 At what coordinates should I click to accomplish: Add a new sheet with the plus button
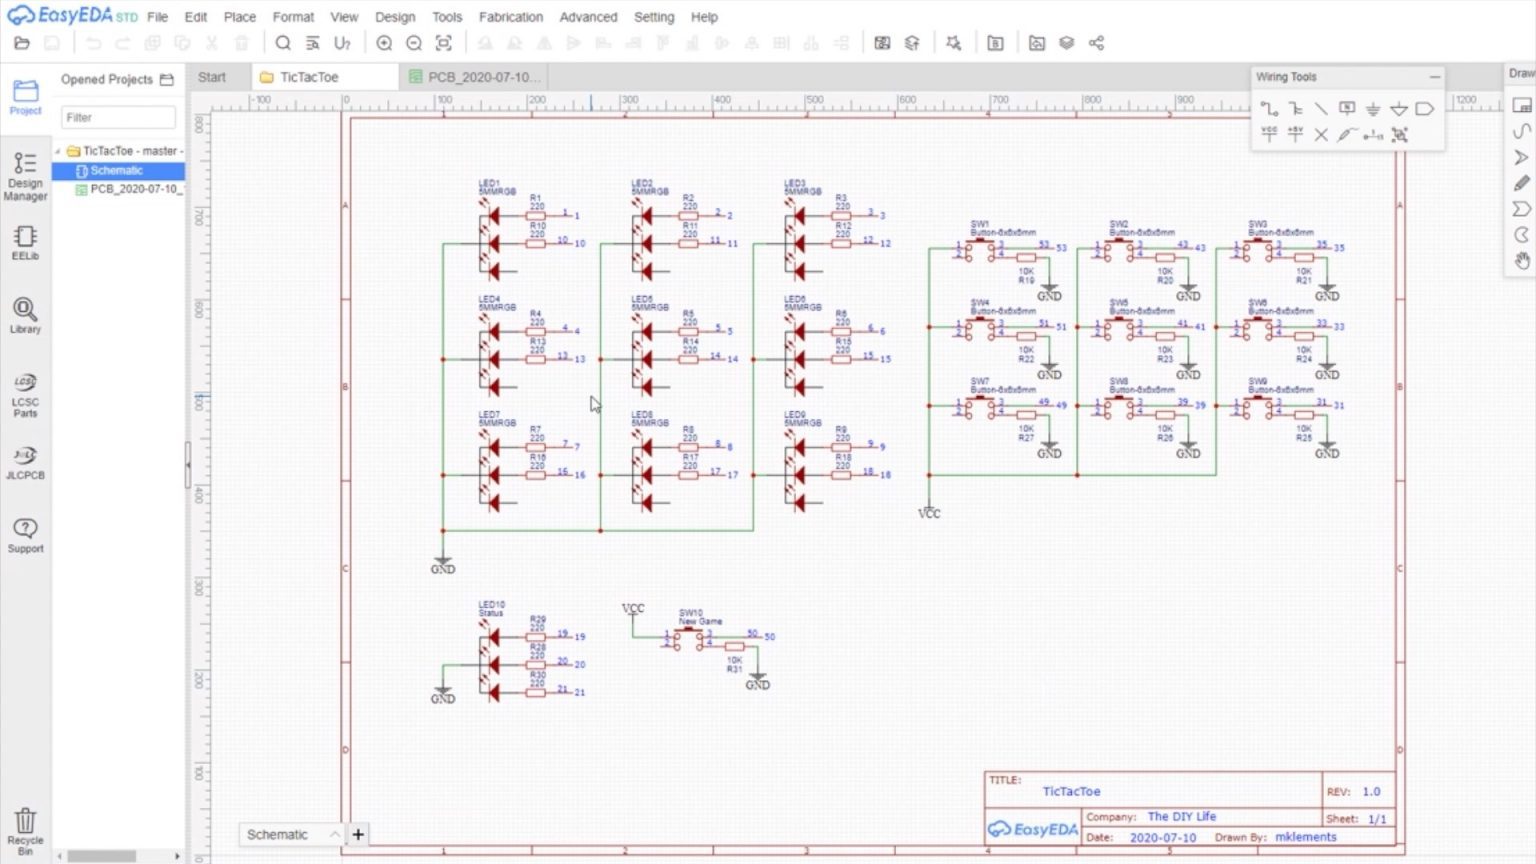point(358,834)
